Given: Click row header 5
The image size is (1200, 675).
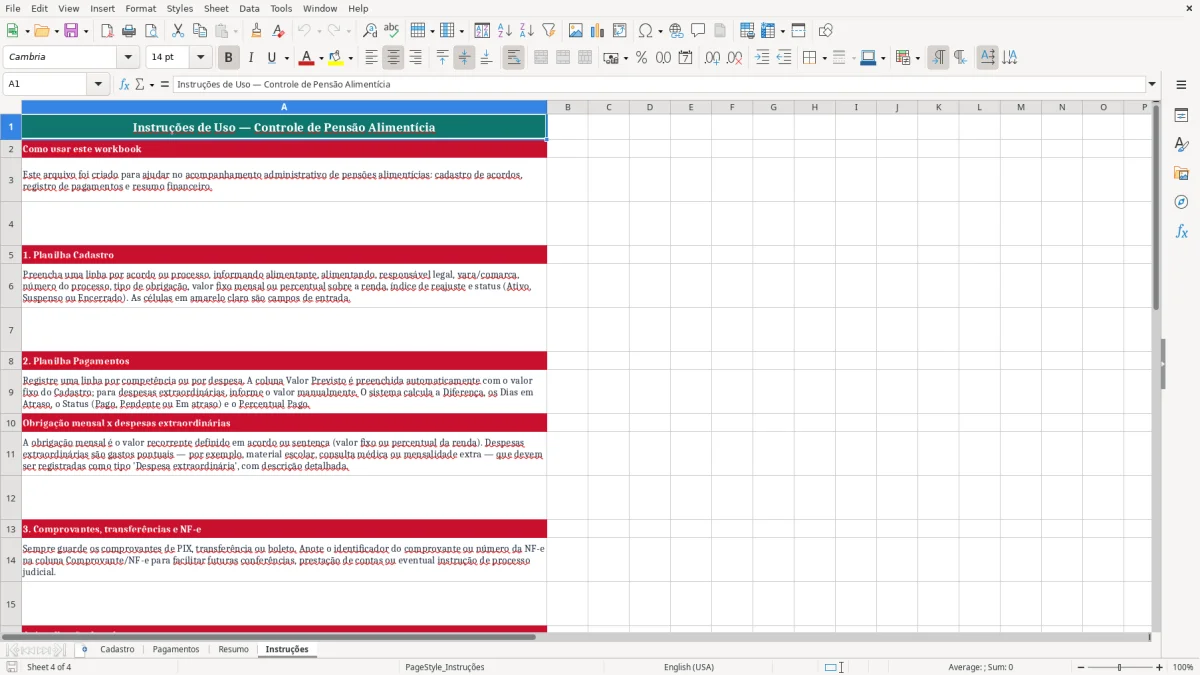Looking at the screenshot, I should coord(11,255).
